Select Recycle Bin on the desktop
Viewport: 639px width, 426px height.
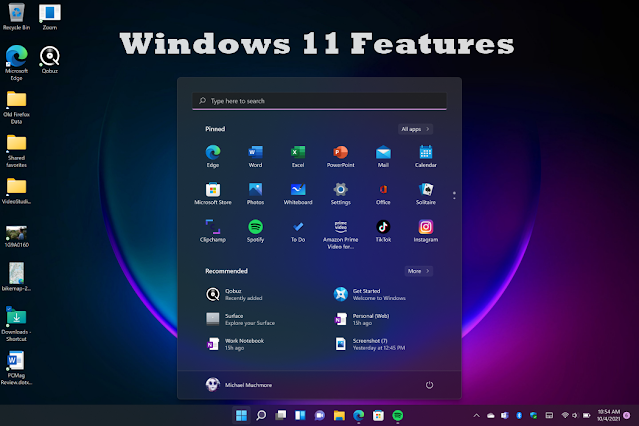(16, 17)
